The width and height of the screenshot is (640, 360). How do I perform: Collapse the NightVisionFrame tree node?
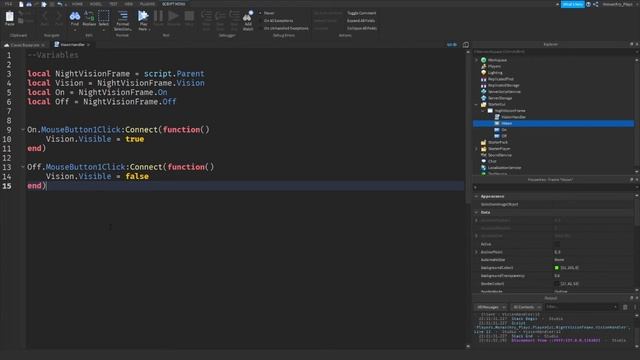483,111
